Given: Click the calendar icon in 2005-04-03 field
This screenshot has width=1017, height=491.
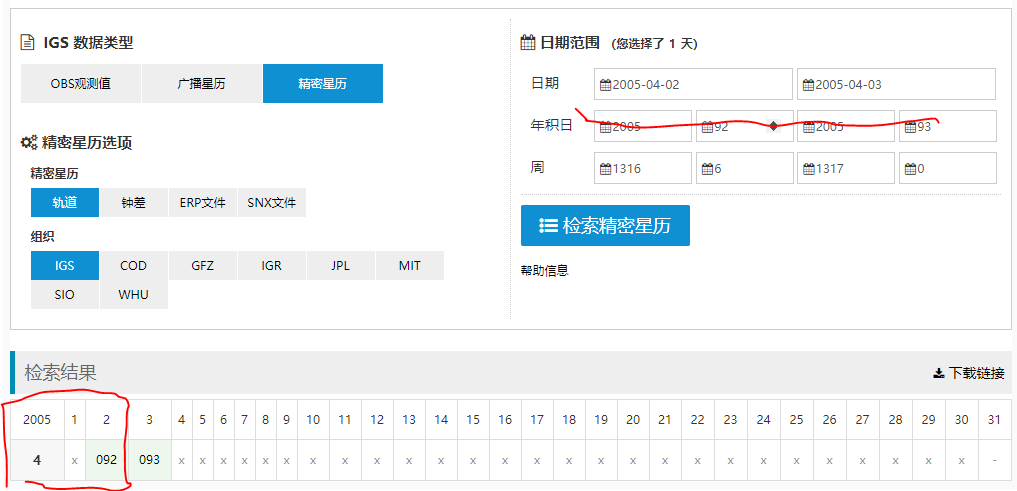Looking at the screenshot, I should click(809, 85).
